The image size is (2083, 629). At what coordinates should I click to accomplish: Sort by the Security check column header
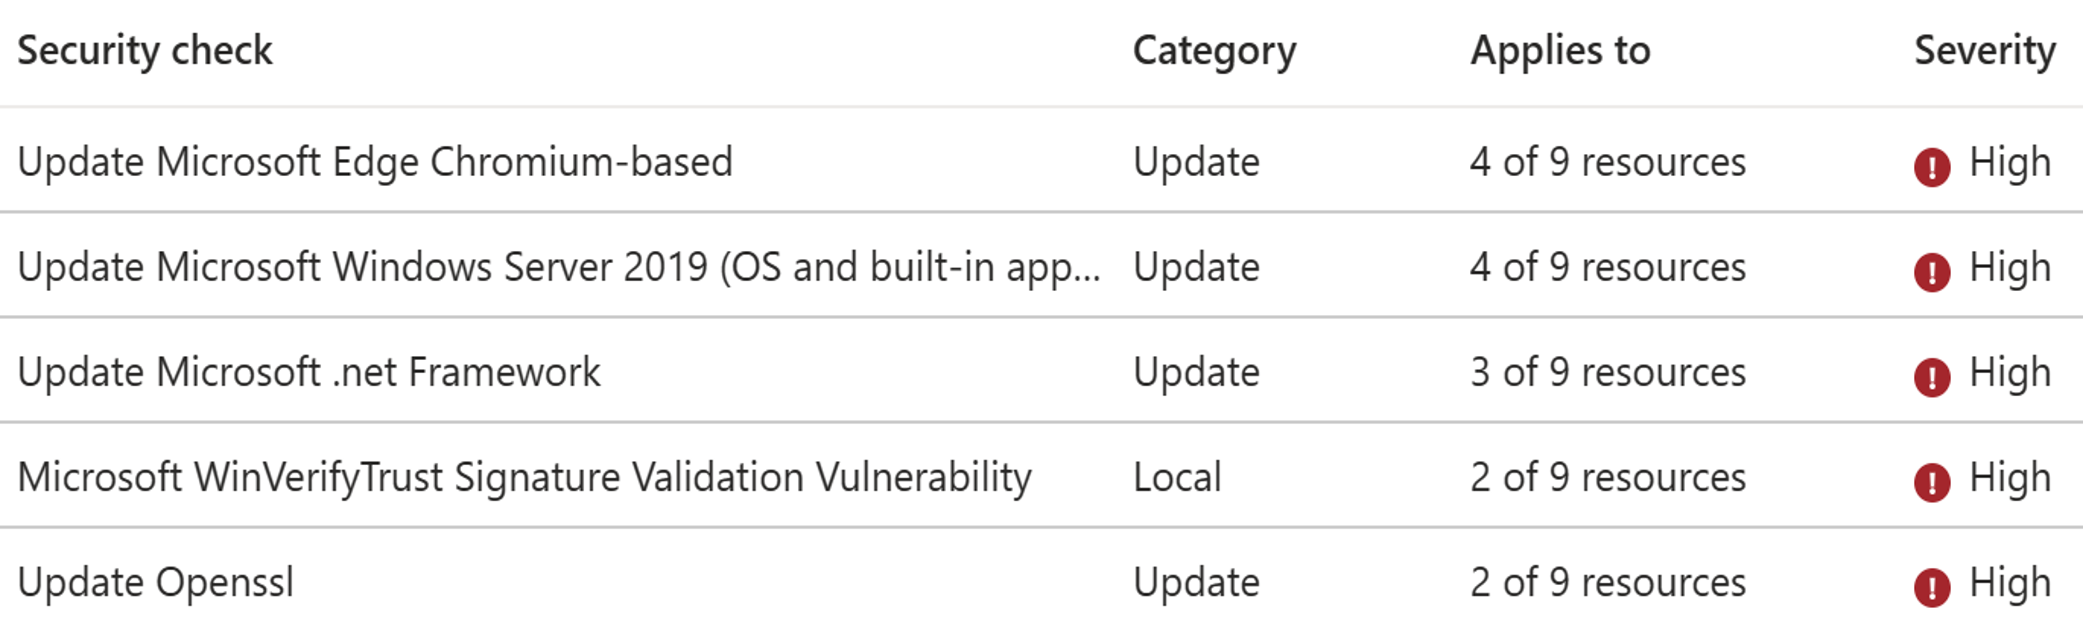pos(145,51)
